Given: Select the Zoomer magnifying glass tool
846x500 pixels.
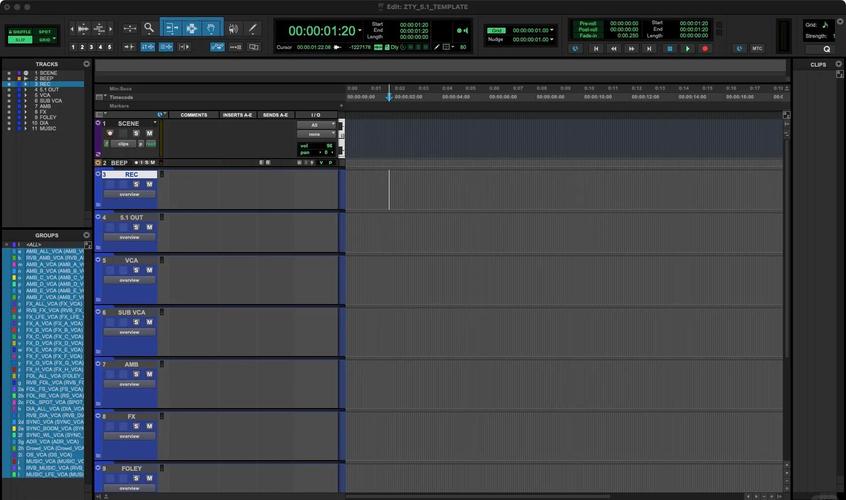Looking at the screenshot, I should (149, 28).
